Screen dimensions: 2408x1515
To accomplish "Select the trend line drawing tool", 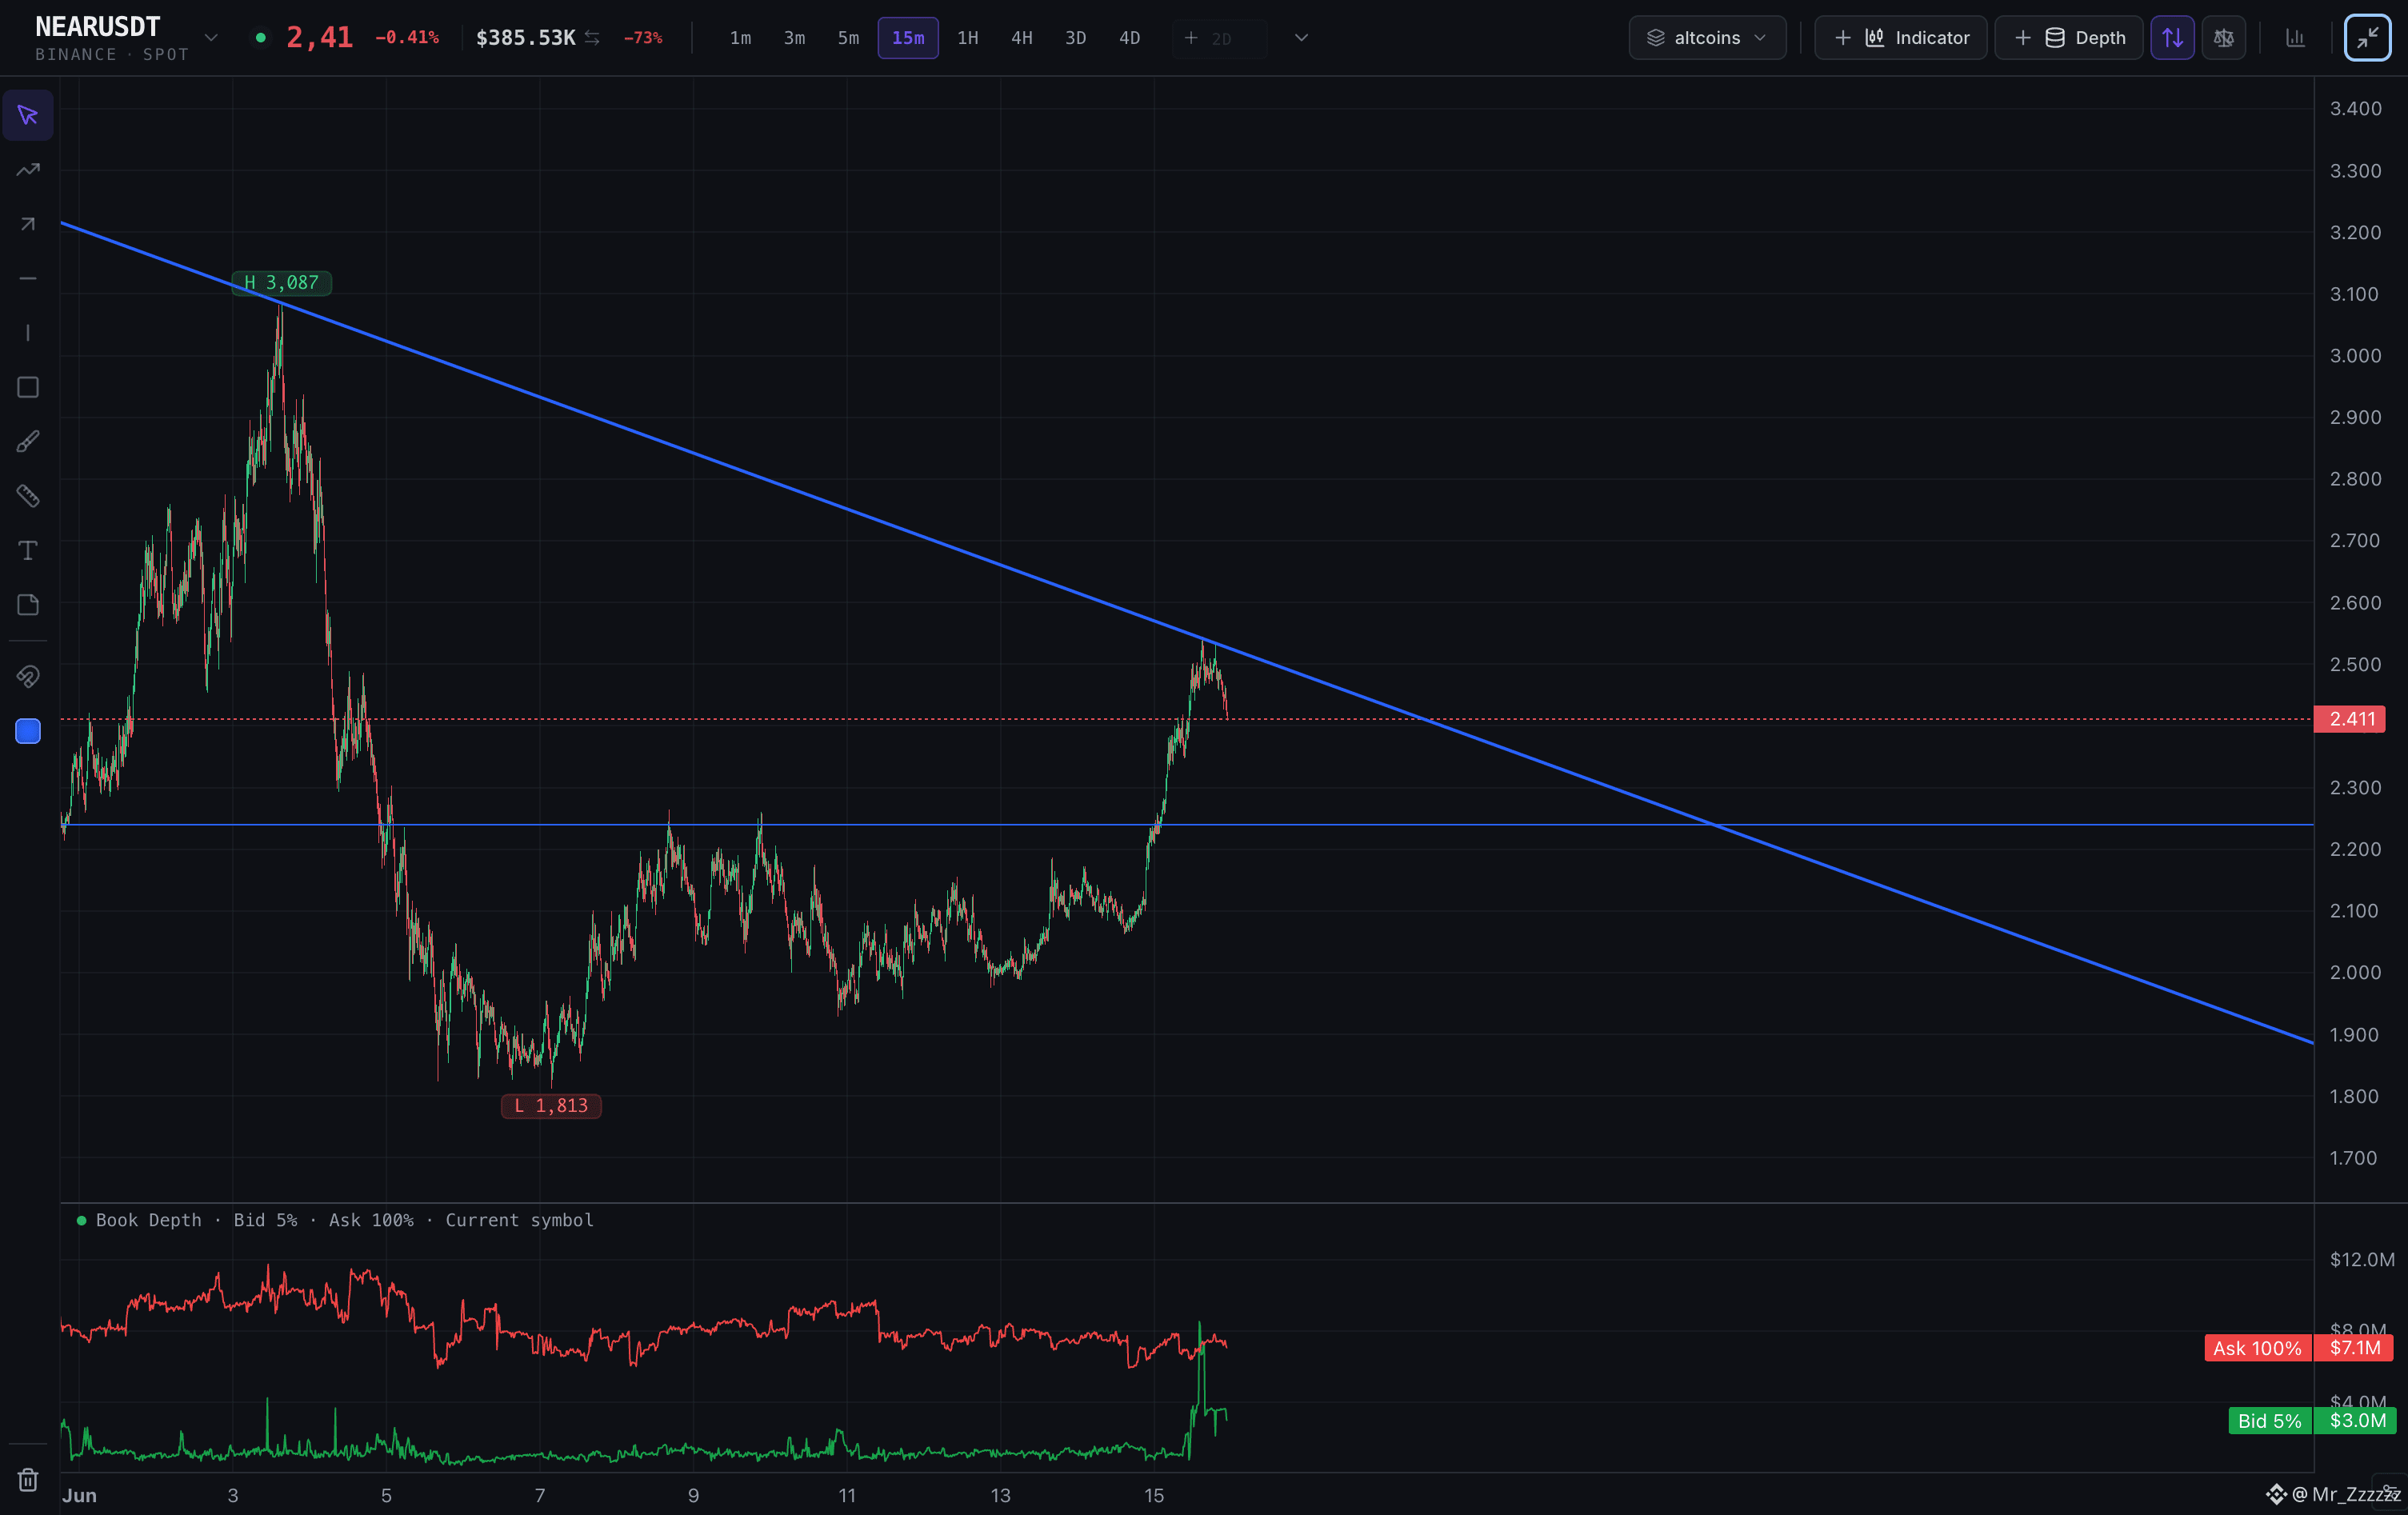I will pos(28,170).
